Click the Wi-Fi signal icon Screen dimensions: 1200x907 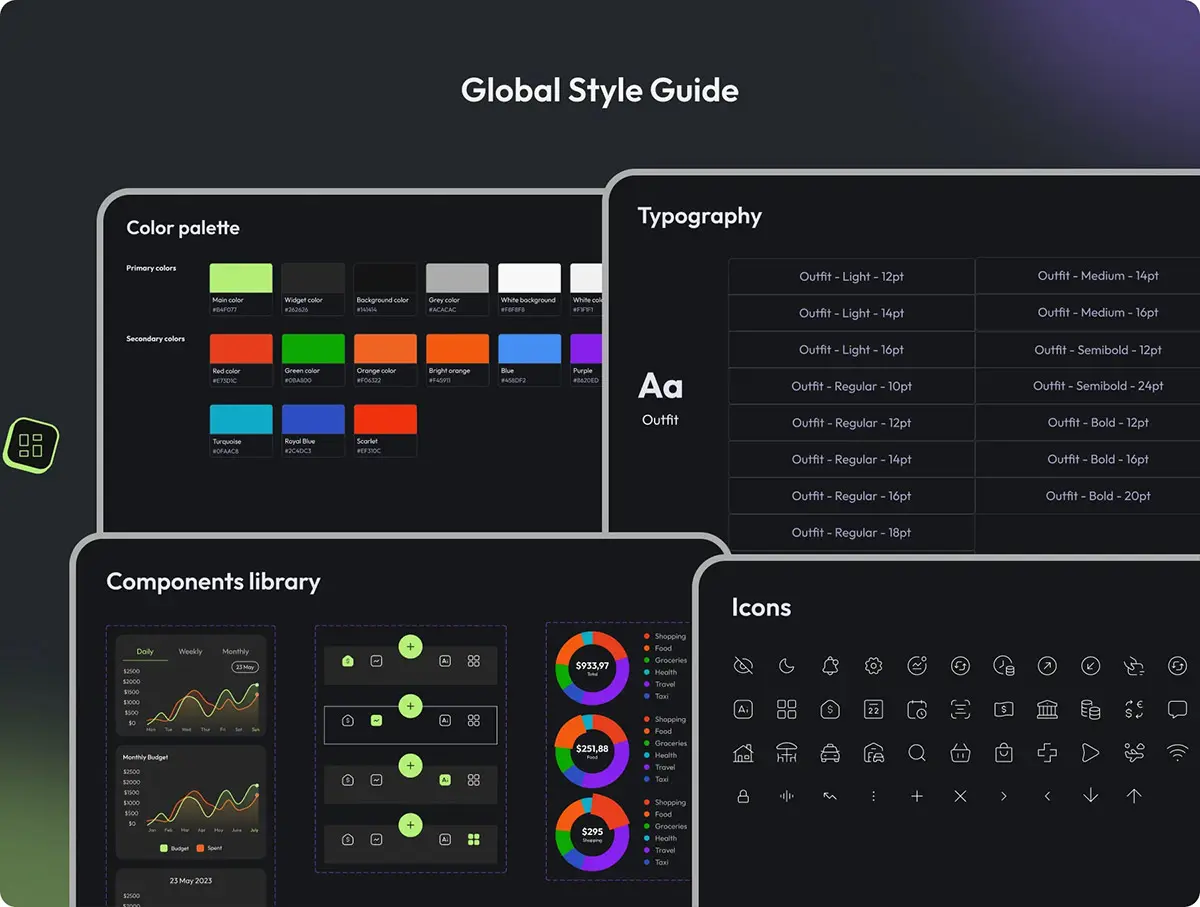pyautogui.click(x=1177, y=753)
